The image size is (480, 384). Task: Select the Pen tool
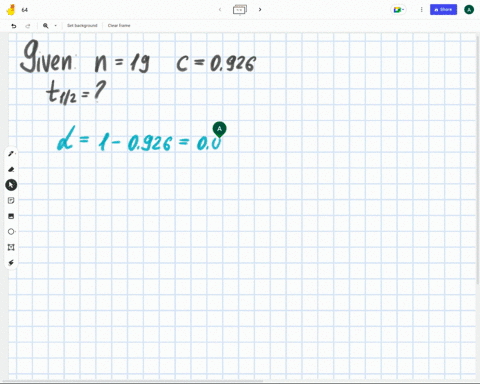tap(11, 154)
